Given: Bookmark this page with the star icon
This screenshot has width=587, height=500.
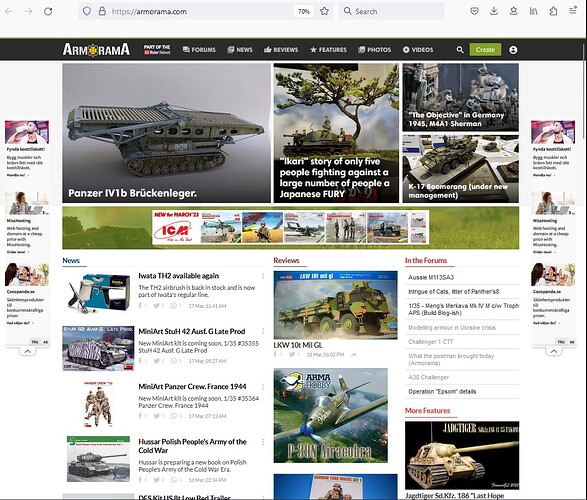Looking at the screenshot, I should pyautogui.click(x=324, y=11).
